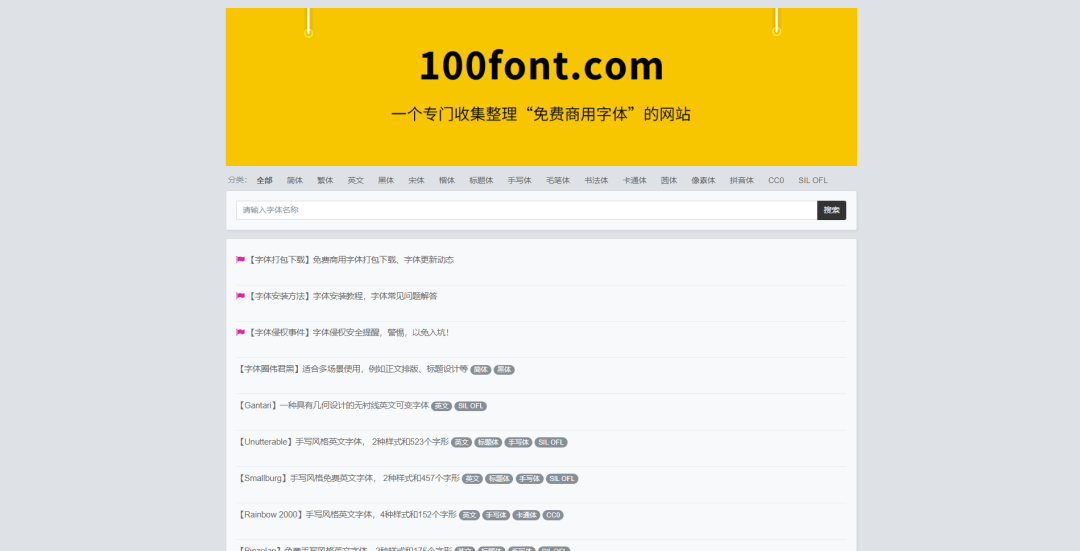
Task: Select the 全部 category filter
Action: tap(264, 181)
